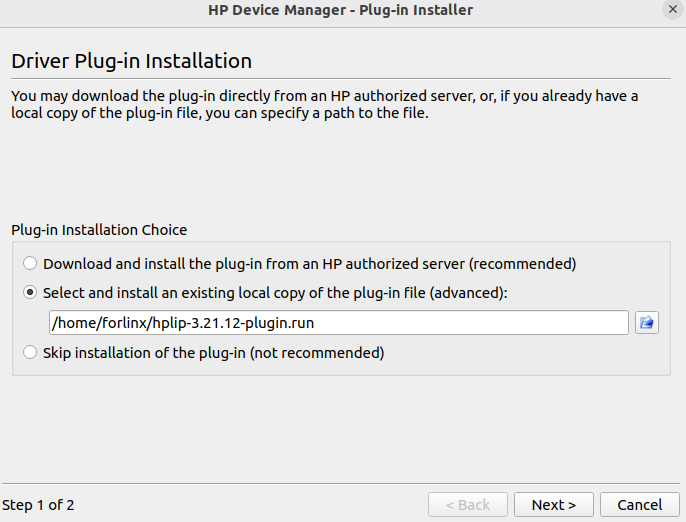Cancel the plug-in installation
The image size is (686, 522).
click(x=640, y=505)
